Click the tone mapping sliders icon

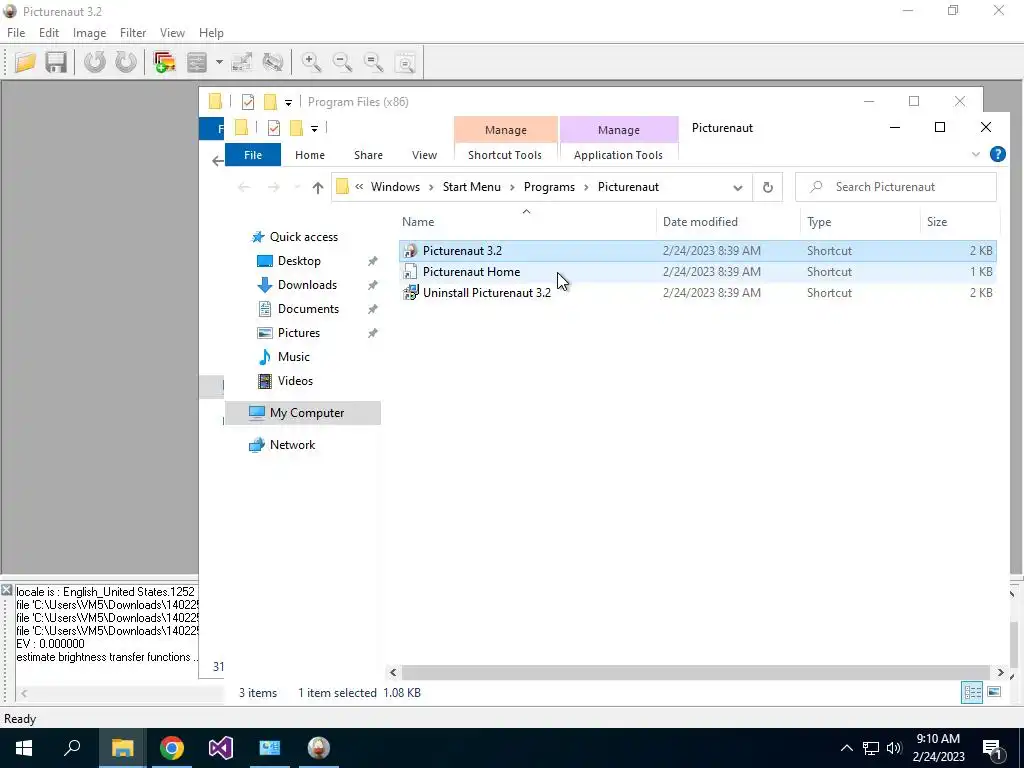[x=197, y=63]
